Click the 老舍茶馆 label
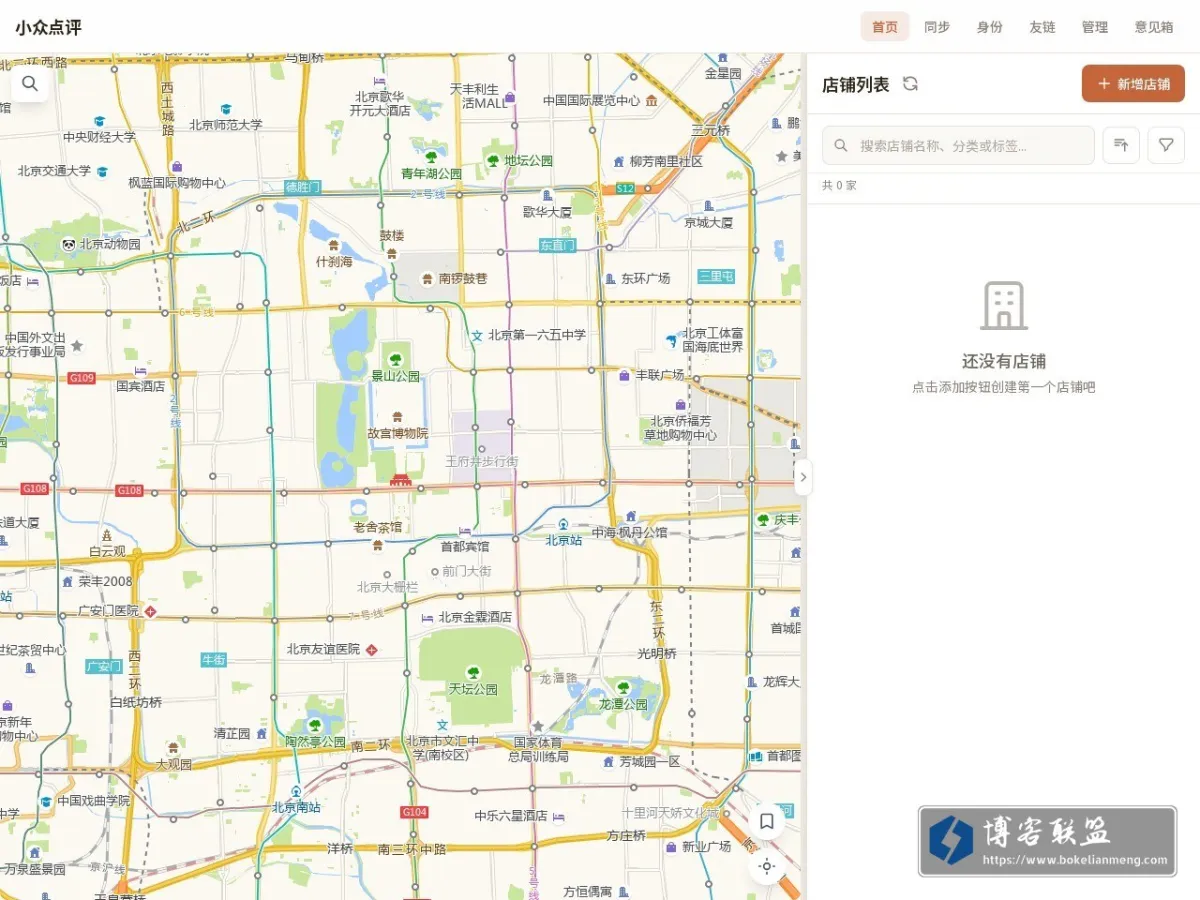The width and height of the screenshot is (1200, 900). (x=378, y=526)
